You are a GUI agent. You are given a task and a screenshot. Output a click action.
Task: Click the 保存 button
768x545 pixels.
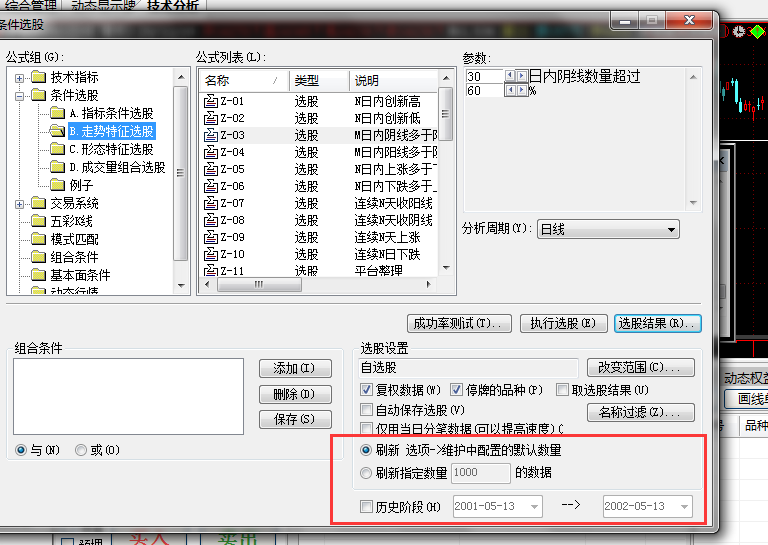tap(295, 420)
